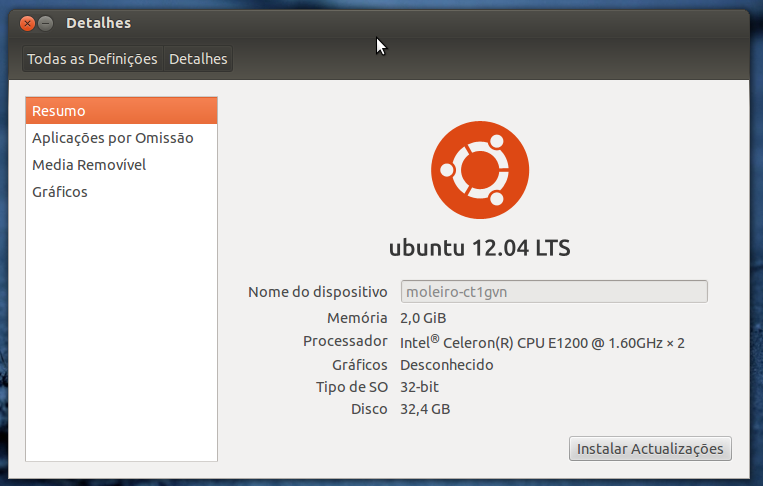
Task: Click the 32,4 GB disk value
Action: click(425, 409)
